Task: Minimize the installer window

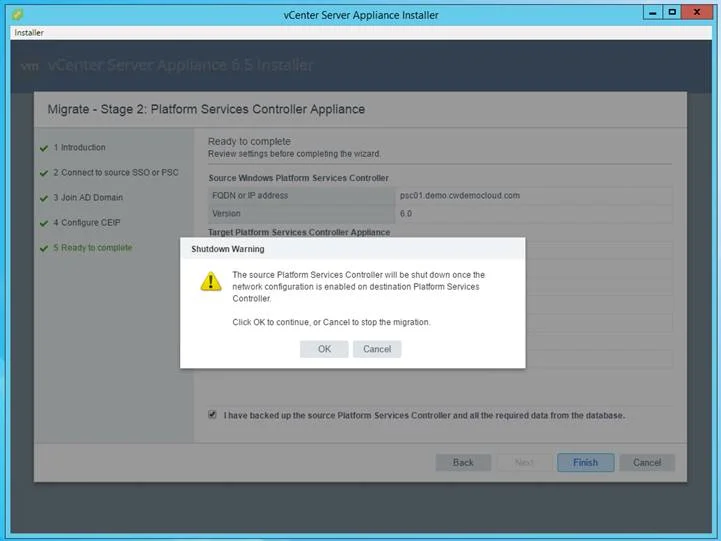Action: [652, 12]
